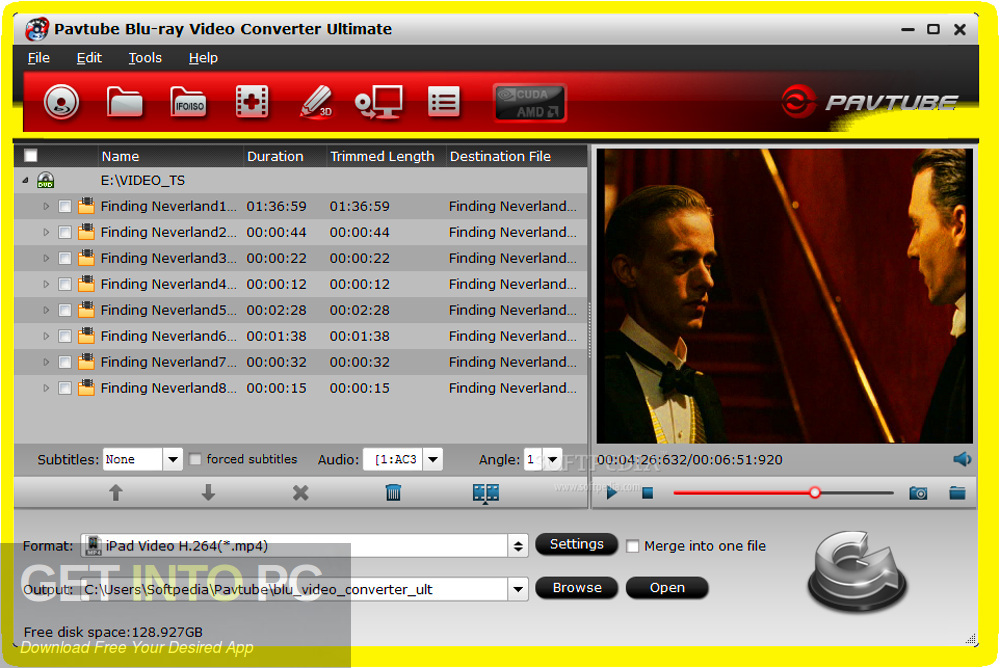This screenshot has width=1000, height=668.
Task: Click the window resize grip corner
Action: (971, 639)
